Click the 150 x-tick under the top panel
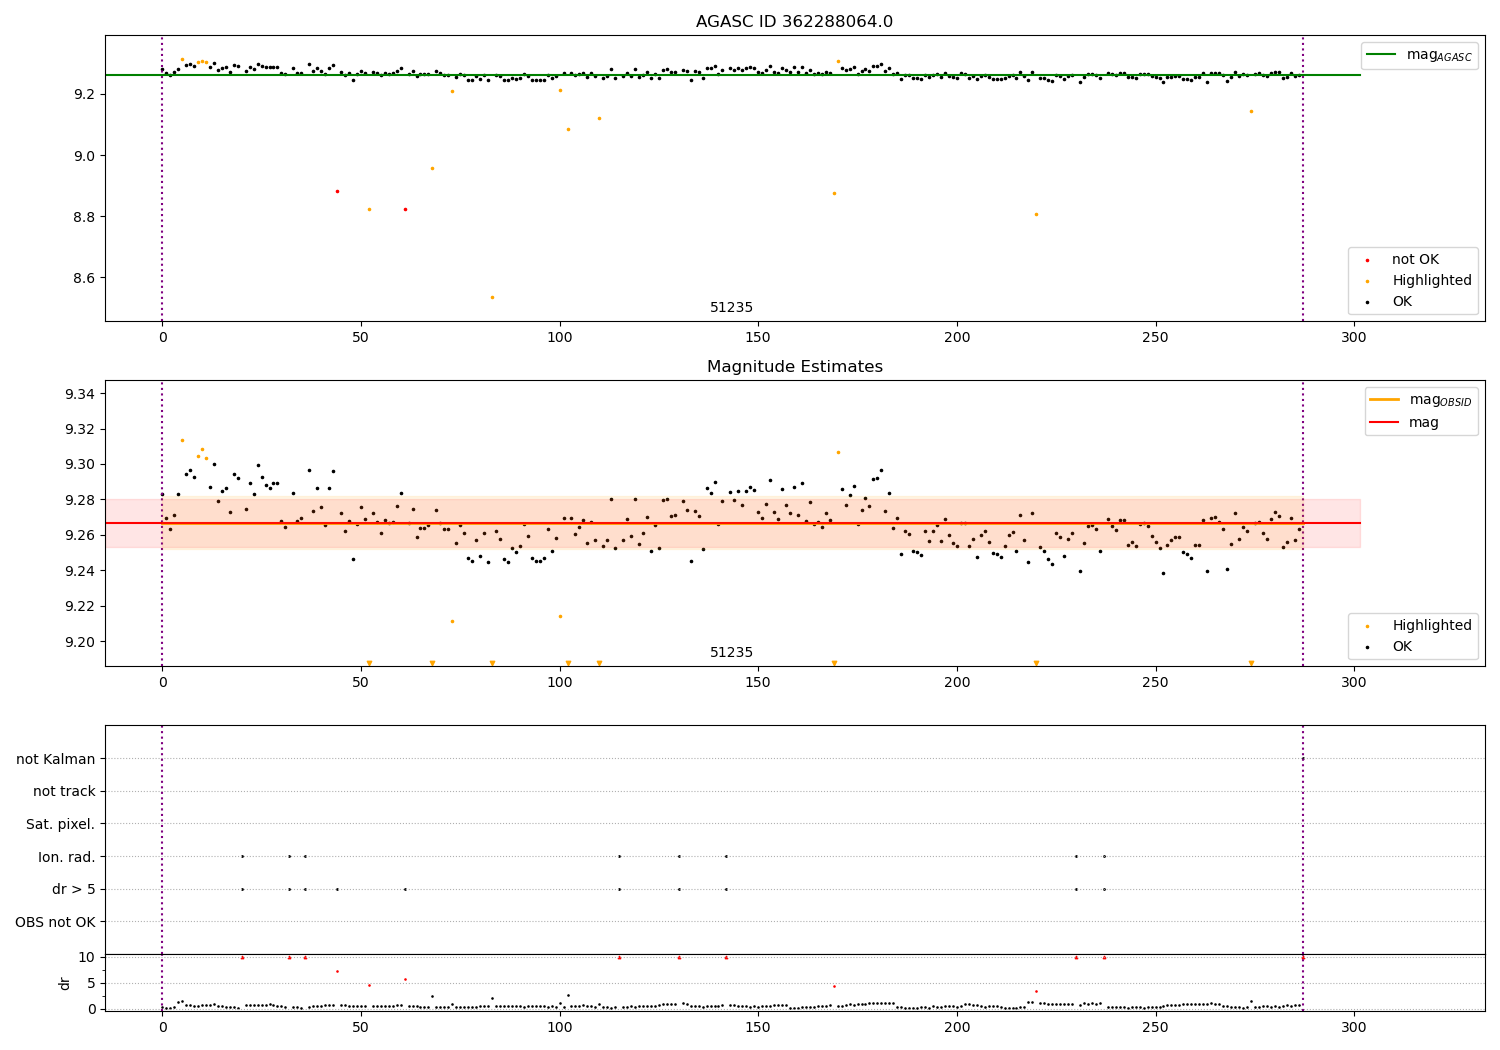Screen dimensions: 1500x1050 coord(758,338)
